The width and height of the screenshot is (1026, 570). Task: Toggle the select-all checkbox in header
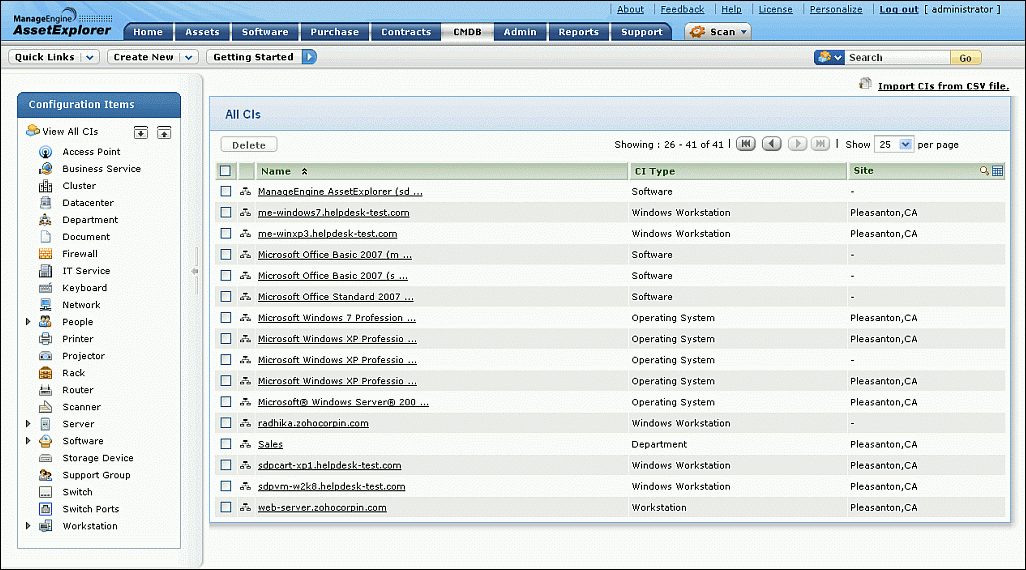[226, 171]
